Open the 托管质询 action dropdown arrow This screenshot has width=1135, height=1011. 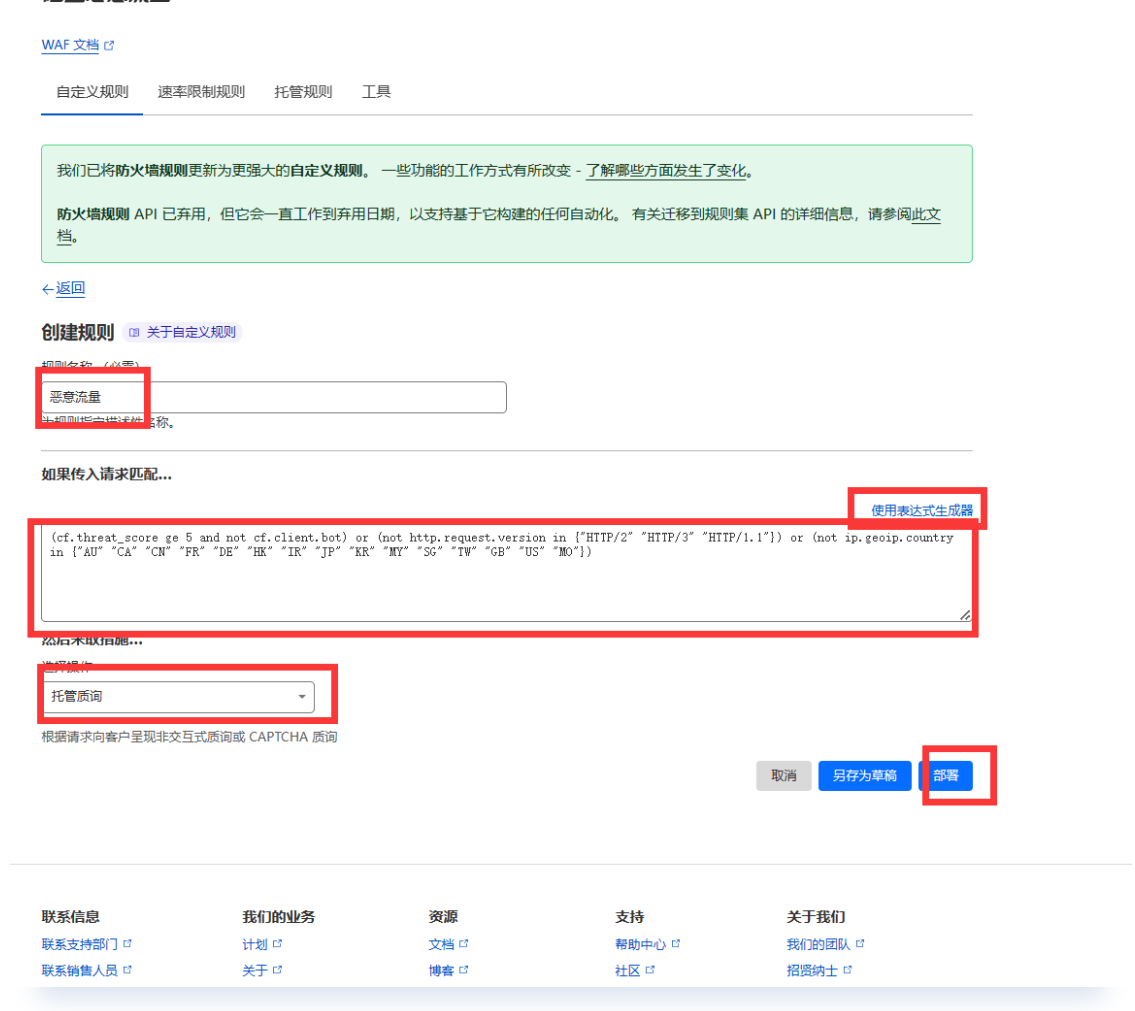pos(302,697)
